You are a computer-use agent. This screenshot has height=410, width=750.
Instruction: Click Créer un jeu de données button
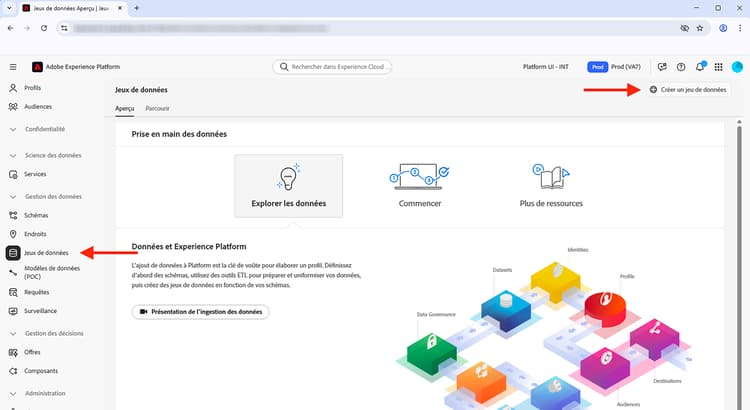688,89
